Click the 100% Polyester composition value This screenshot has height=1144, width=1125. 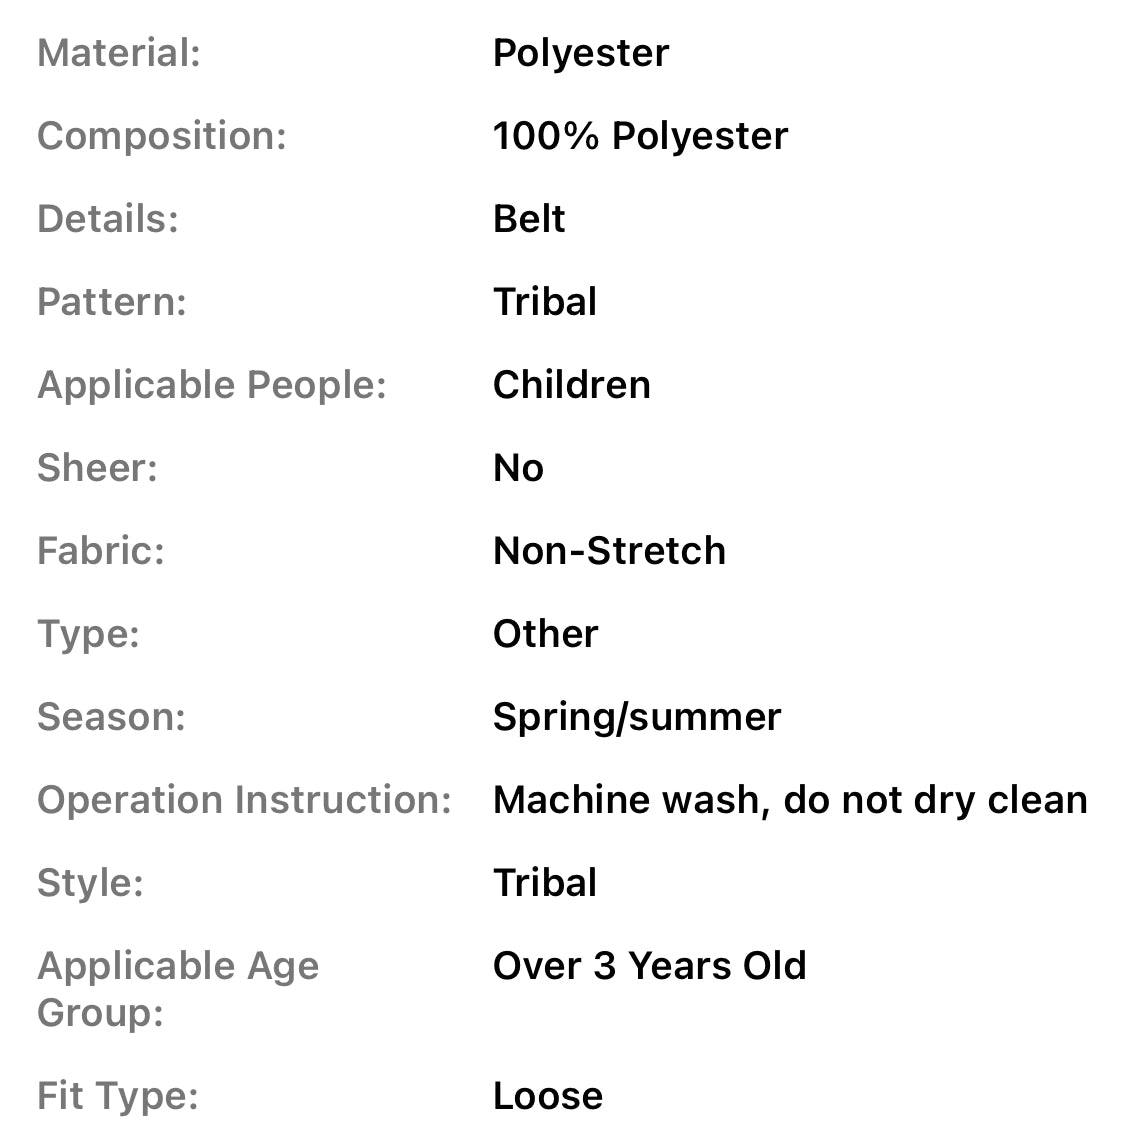[x=640, y=136]
